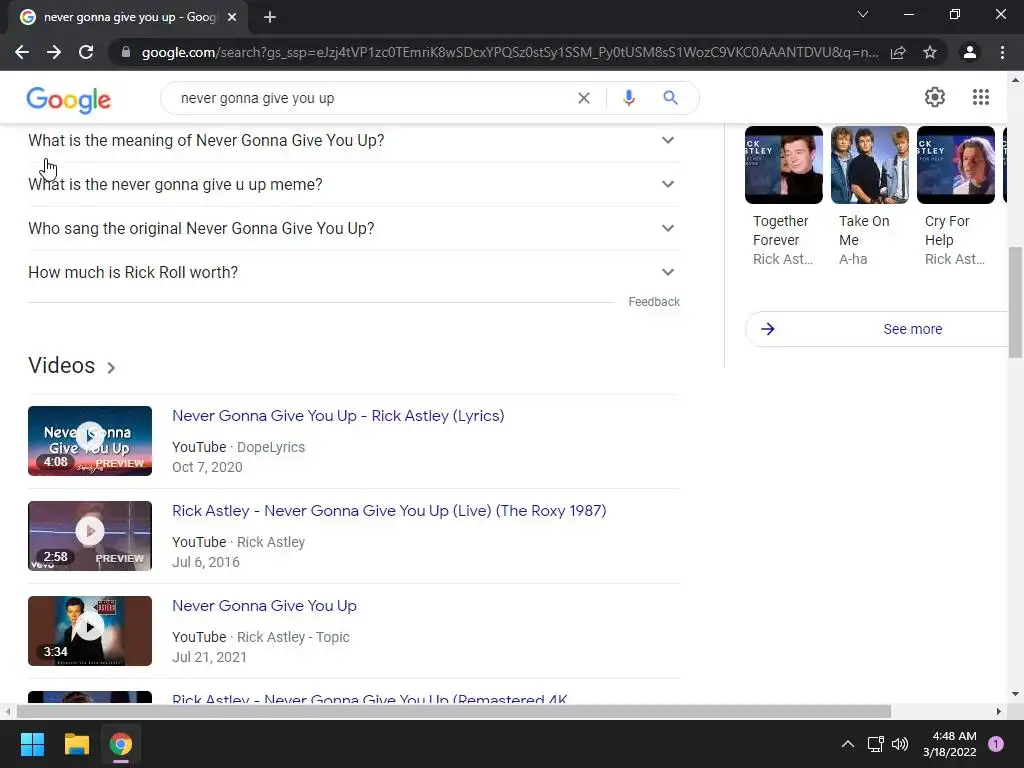1024x768 pixels.
Task: Go forward to the next page
Action: pyautogui.click(x=54, y=52)
